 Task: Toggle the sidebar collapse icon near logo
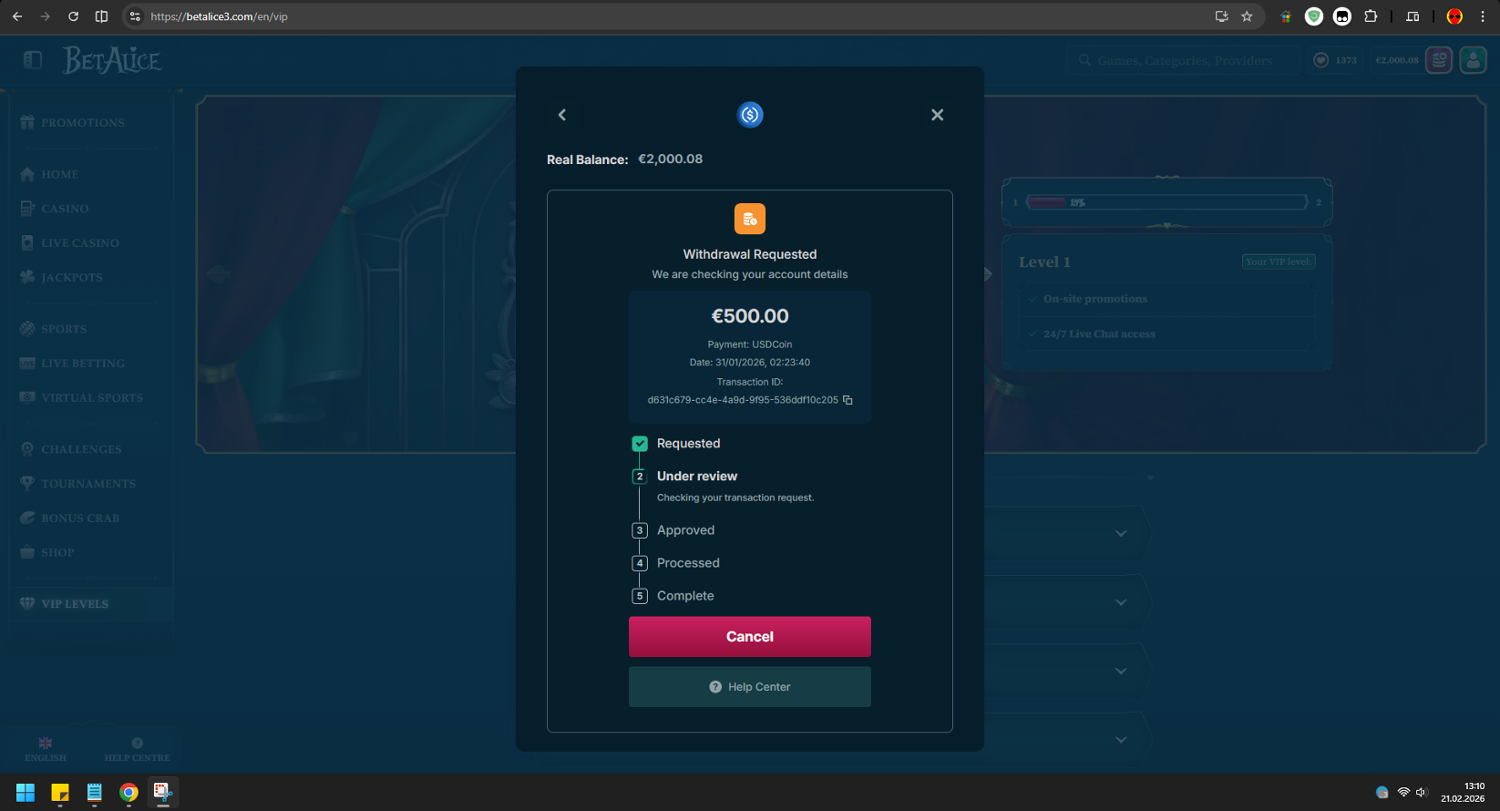tap(33, 60)
